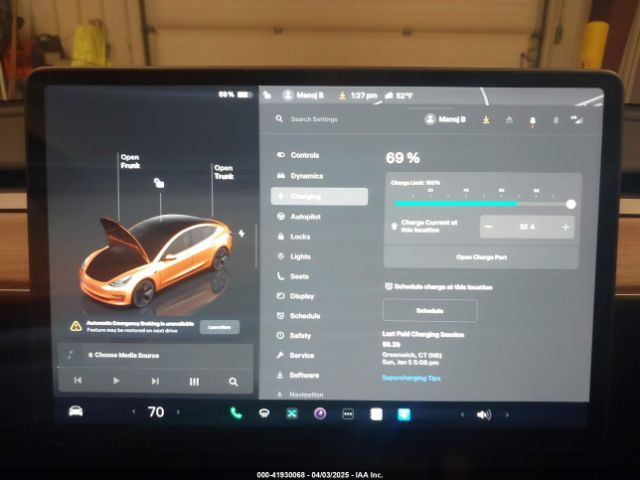Viewport: 640px width, 480px height.
Task: Open the white app tile in dock
Action: pos(376,415)
